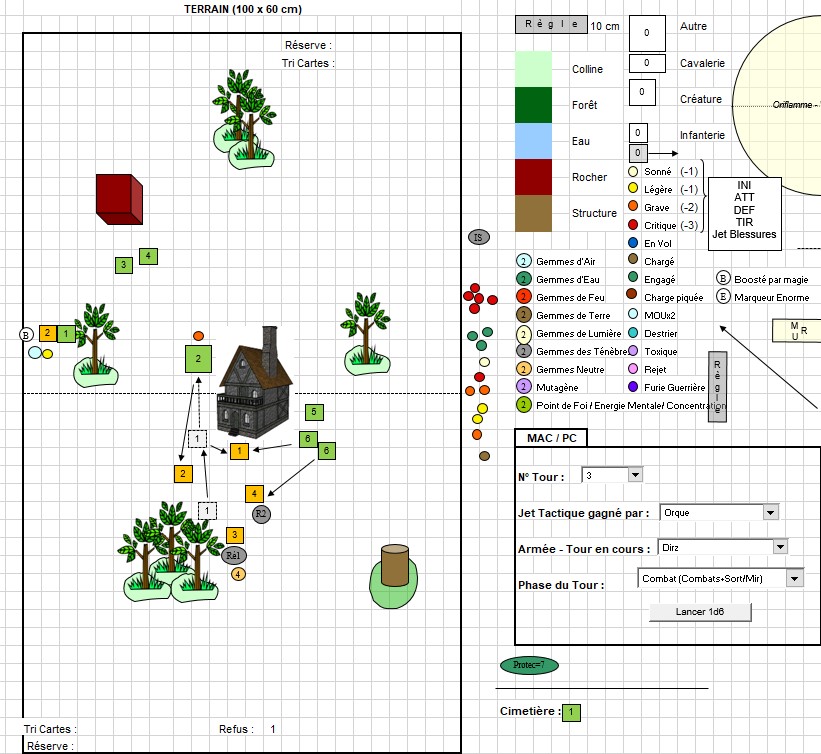Click the green Protec=7 oval marker
The height and width of the screenshot is (754, 821).
[529, 665]
